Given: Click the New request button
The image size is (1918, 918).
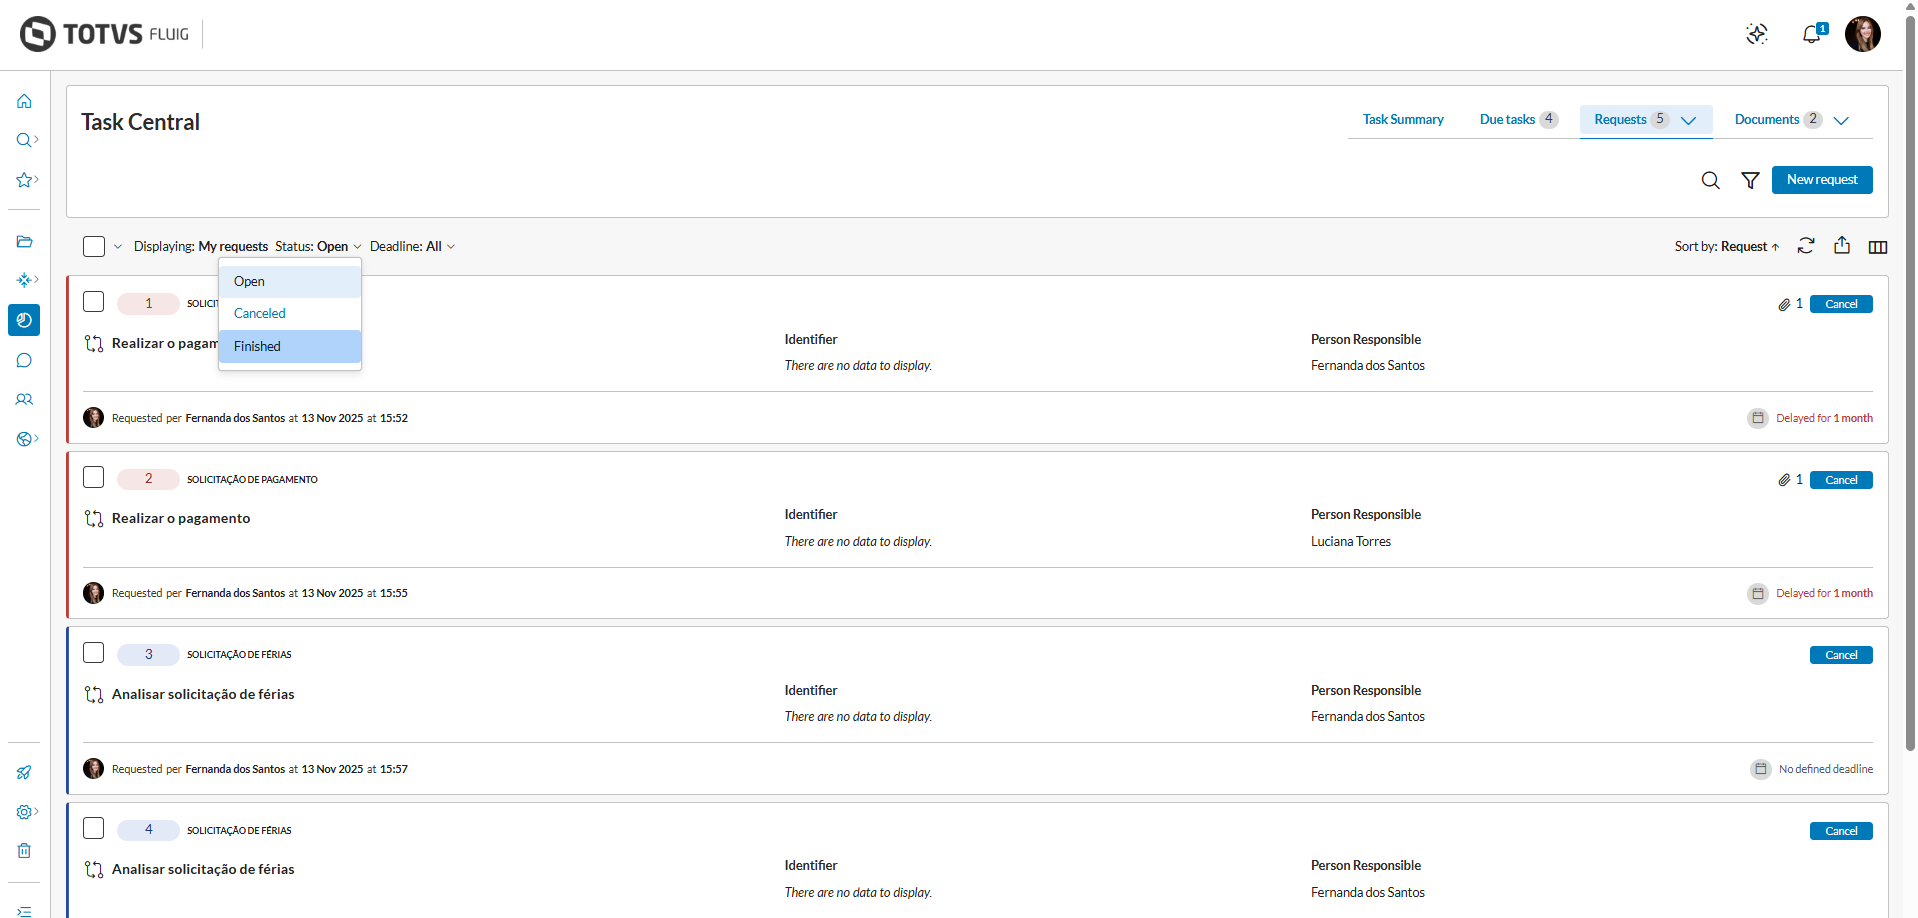Looking at the screenshot, I should (x=1821, y=180).
